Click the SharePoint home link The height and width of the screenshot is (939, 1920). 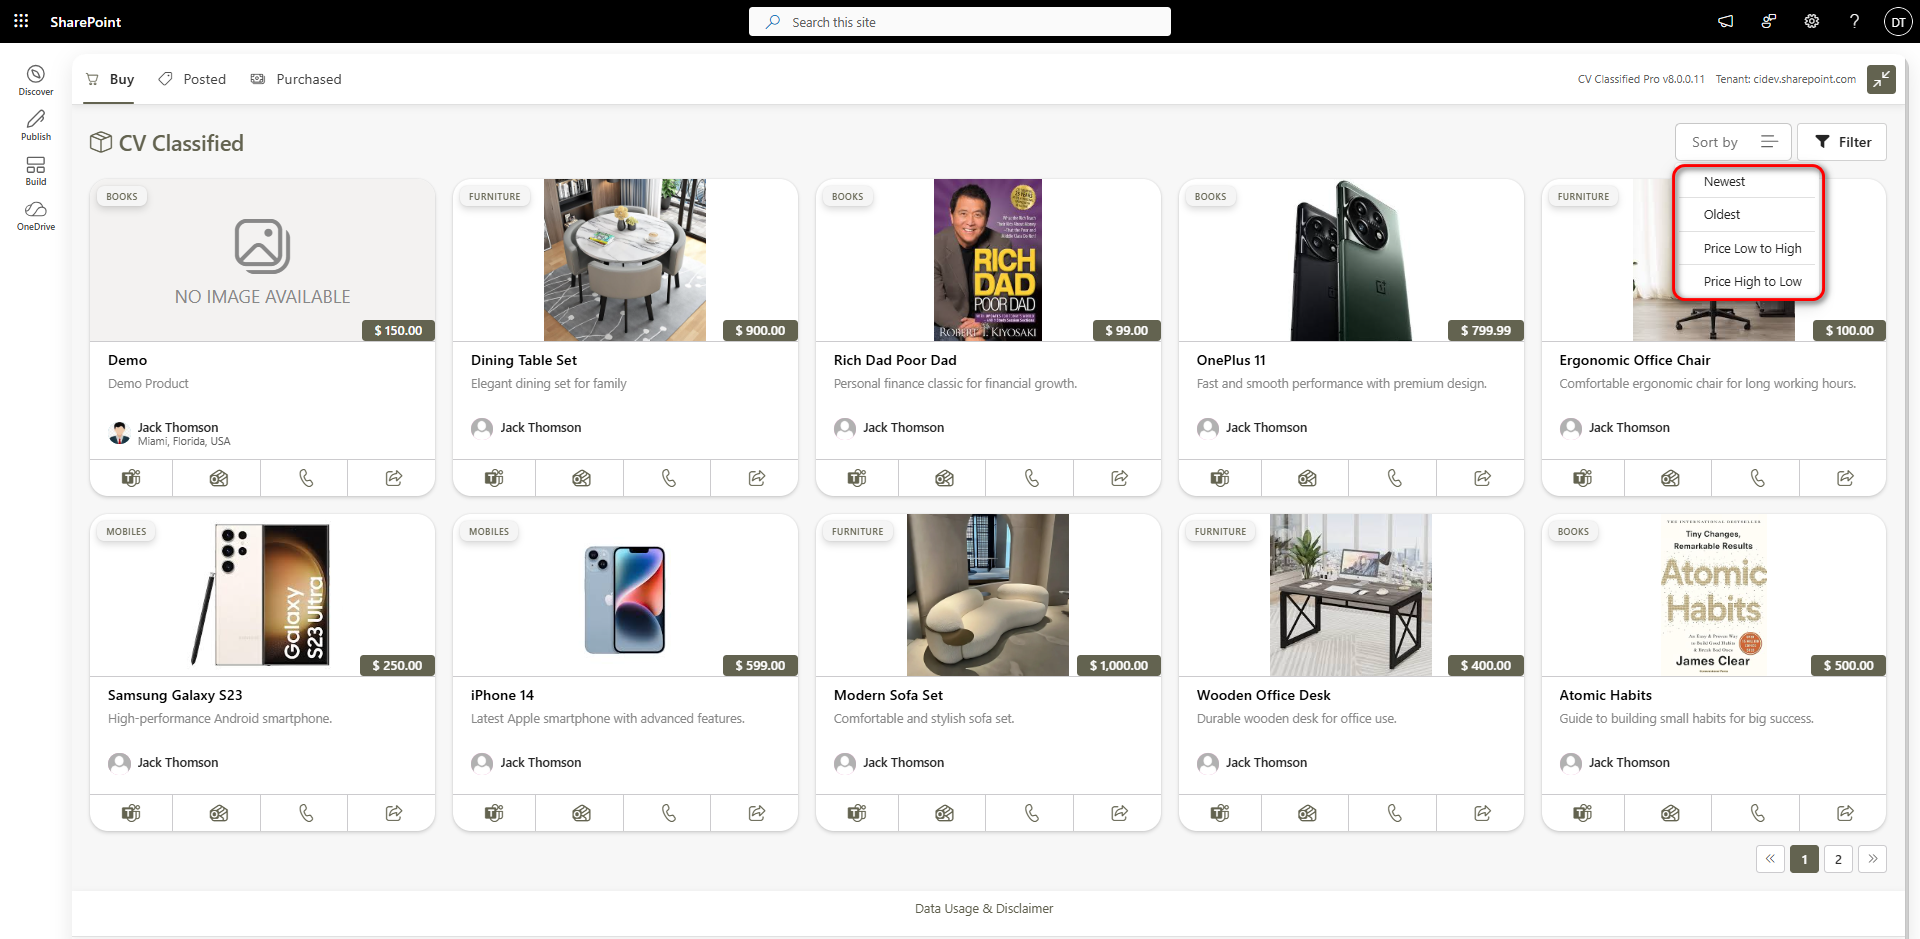pyautogui.click(x=86, y=22)
